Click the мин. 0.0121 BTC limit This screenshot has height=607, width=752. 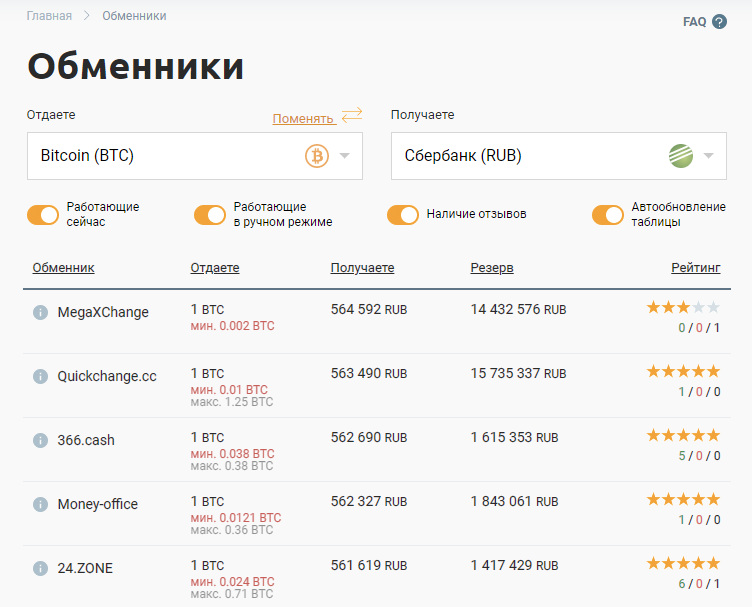[236, 518]
